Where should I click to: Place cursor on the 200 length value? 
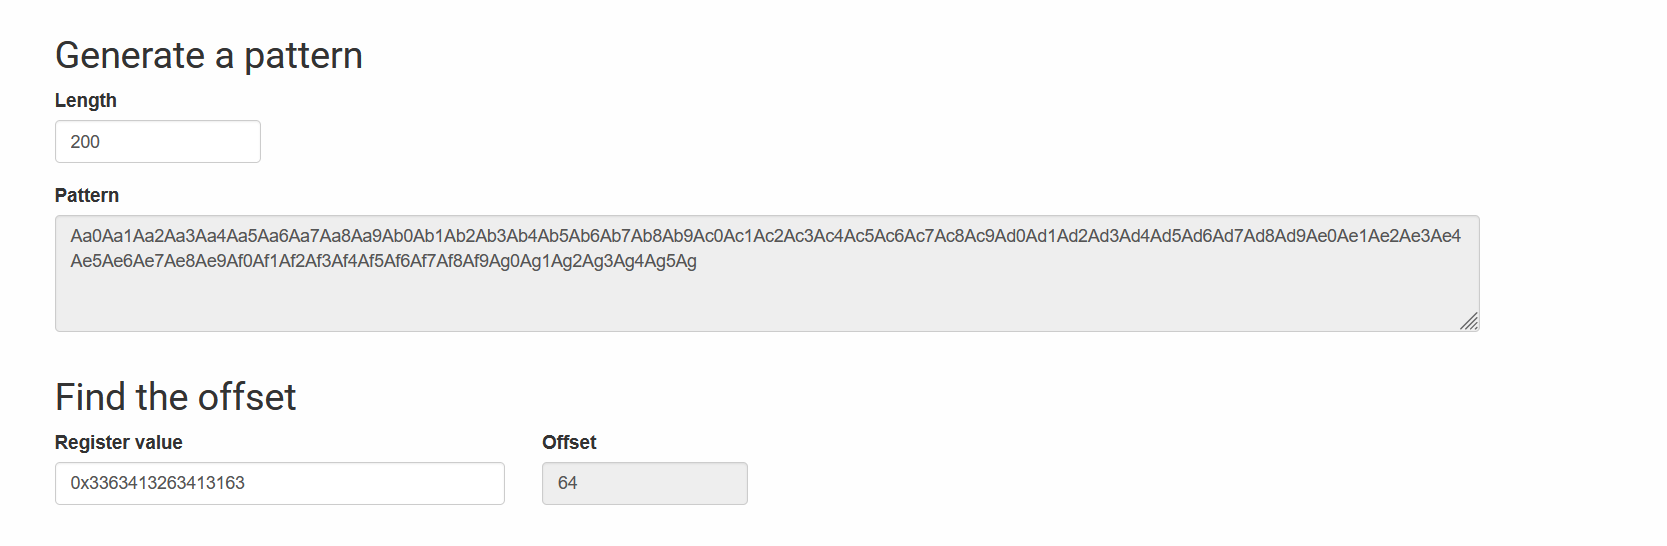(x=85, y=142)
